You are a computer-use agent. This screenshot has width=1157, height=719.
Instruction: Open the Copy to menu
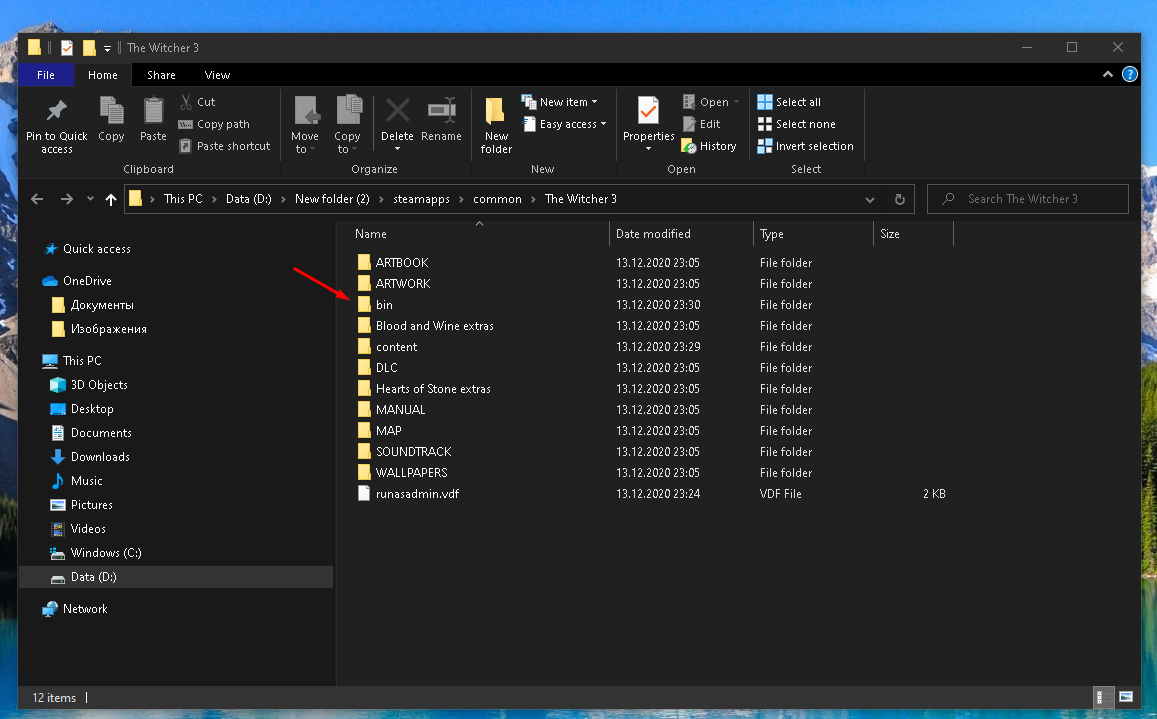coord(348,125)
